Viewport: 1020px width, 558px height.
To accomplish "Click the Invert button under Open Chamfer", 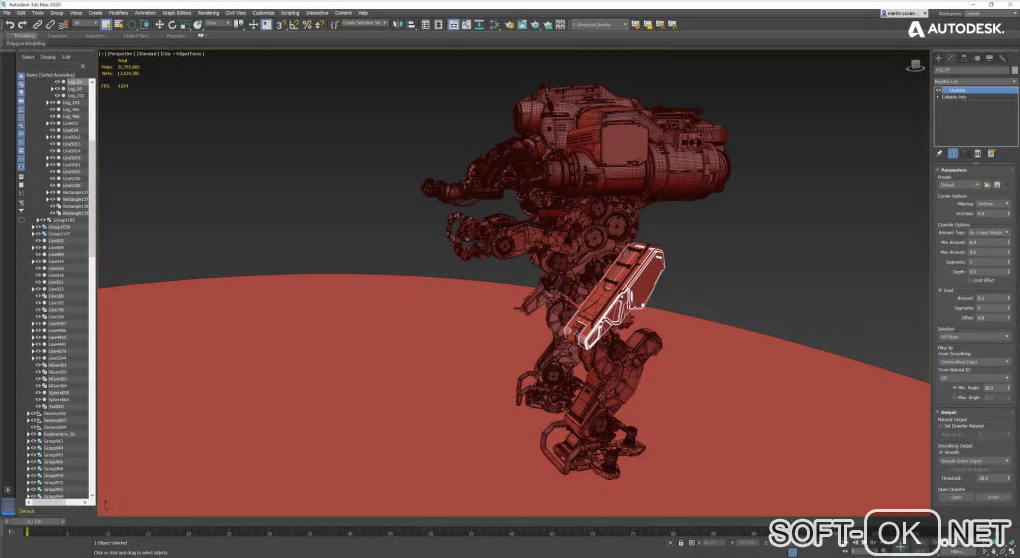I will pyautogui.click(x=993, y=496).
